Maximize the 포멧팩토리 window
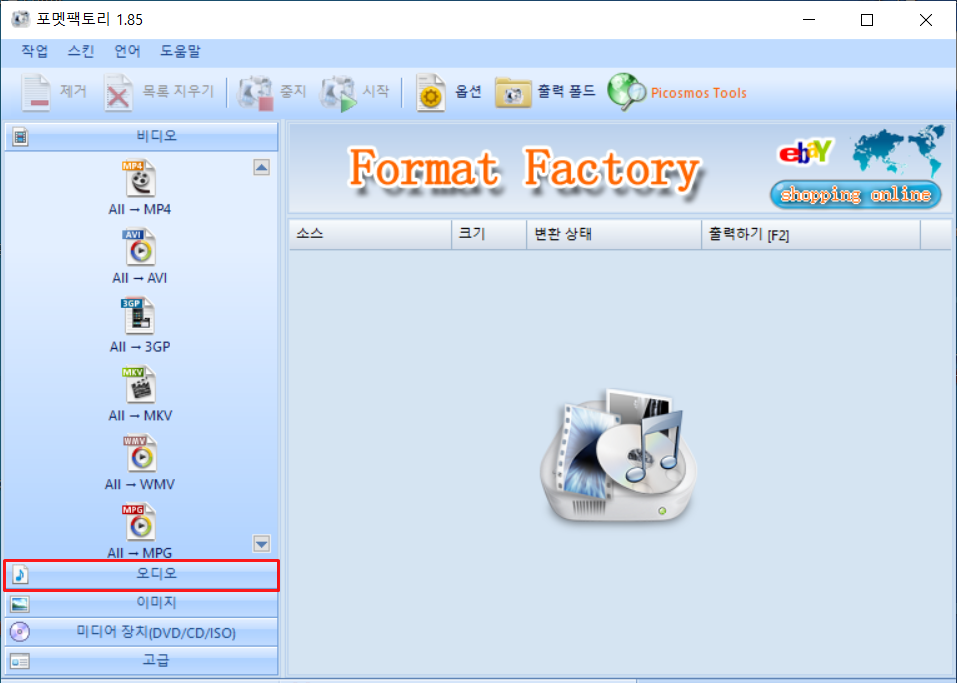The image size is (957, 683). click(x=867, y=20)
